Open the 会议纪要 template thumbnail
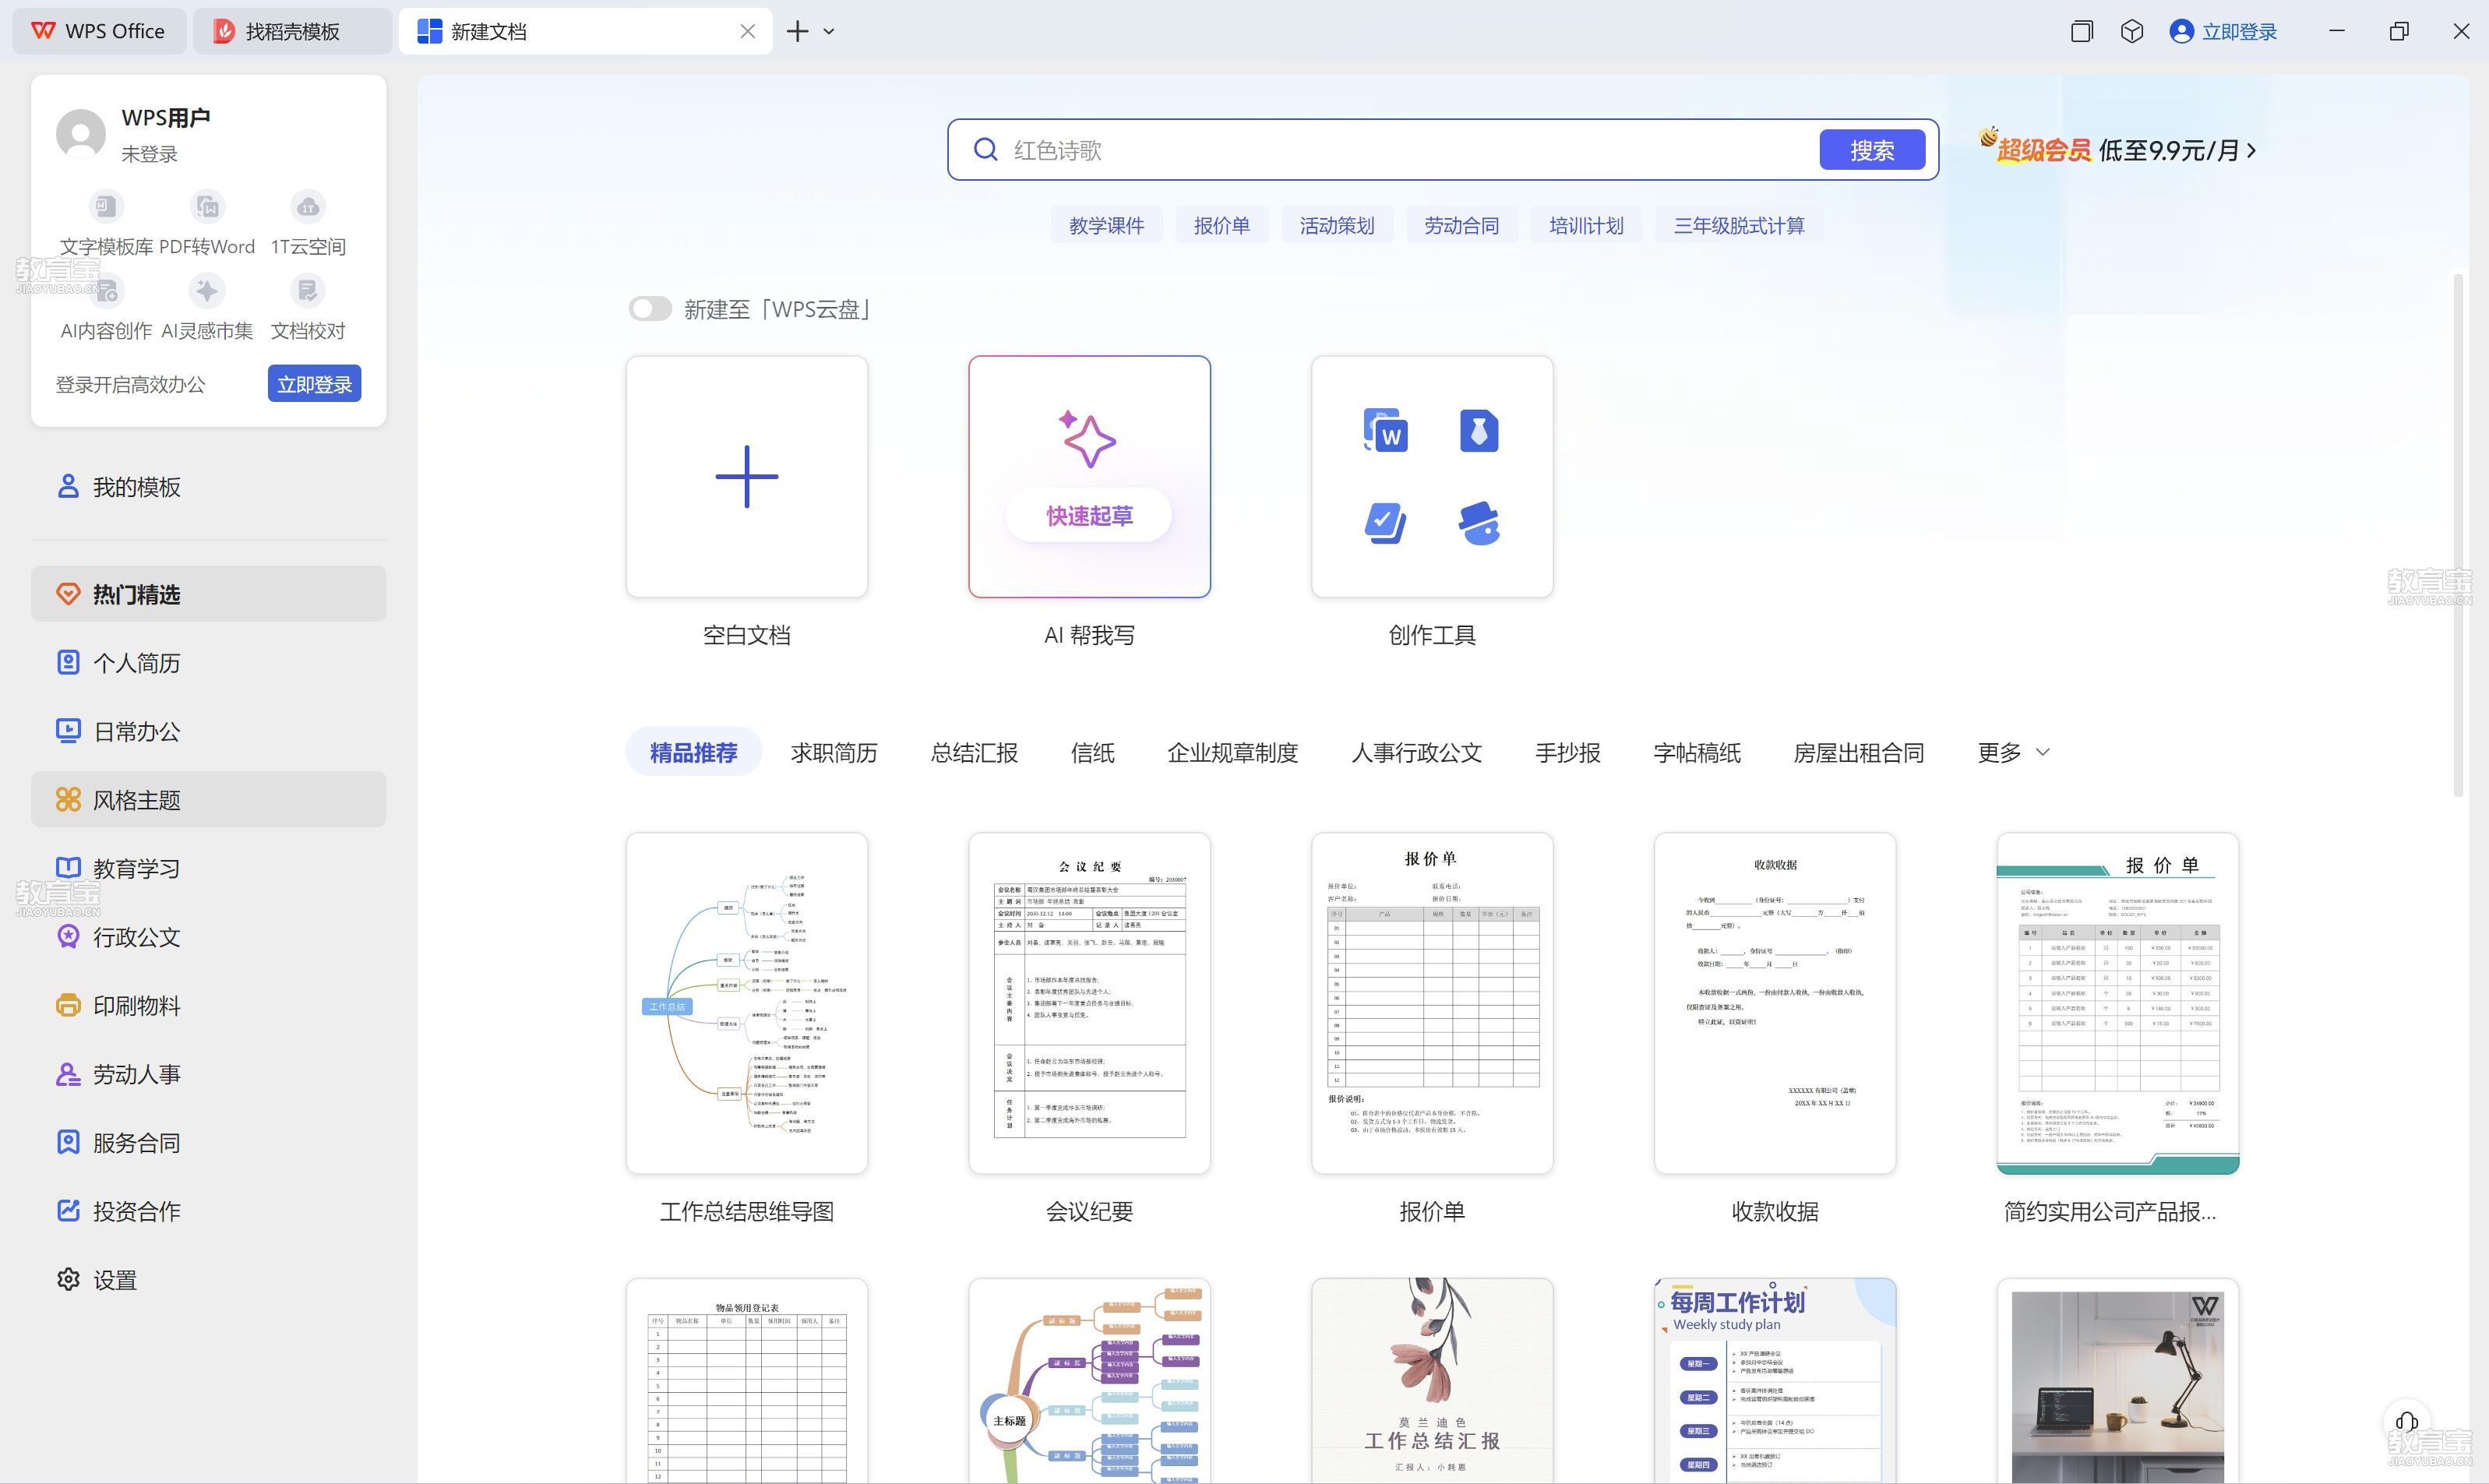This screenshot has height=1484, width=2489. [1089, 1003]
